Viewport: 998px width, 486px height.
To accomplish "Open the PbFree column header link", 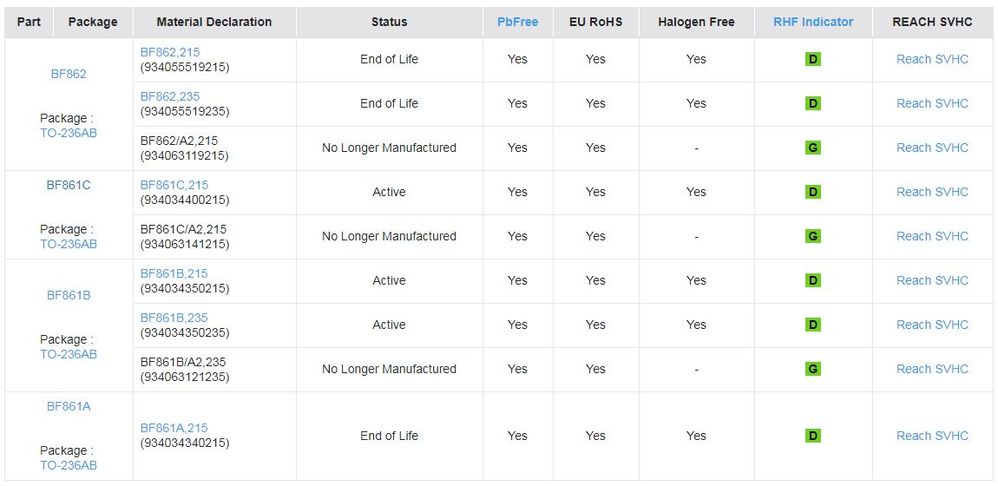I will (517, 22).
